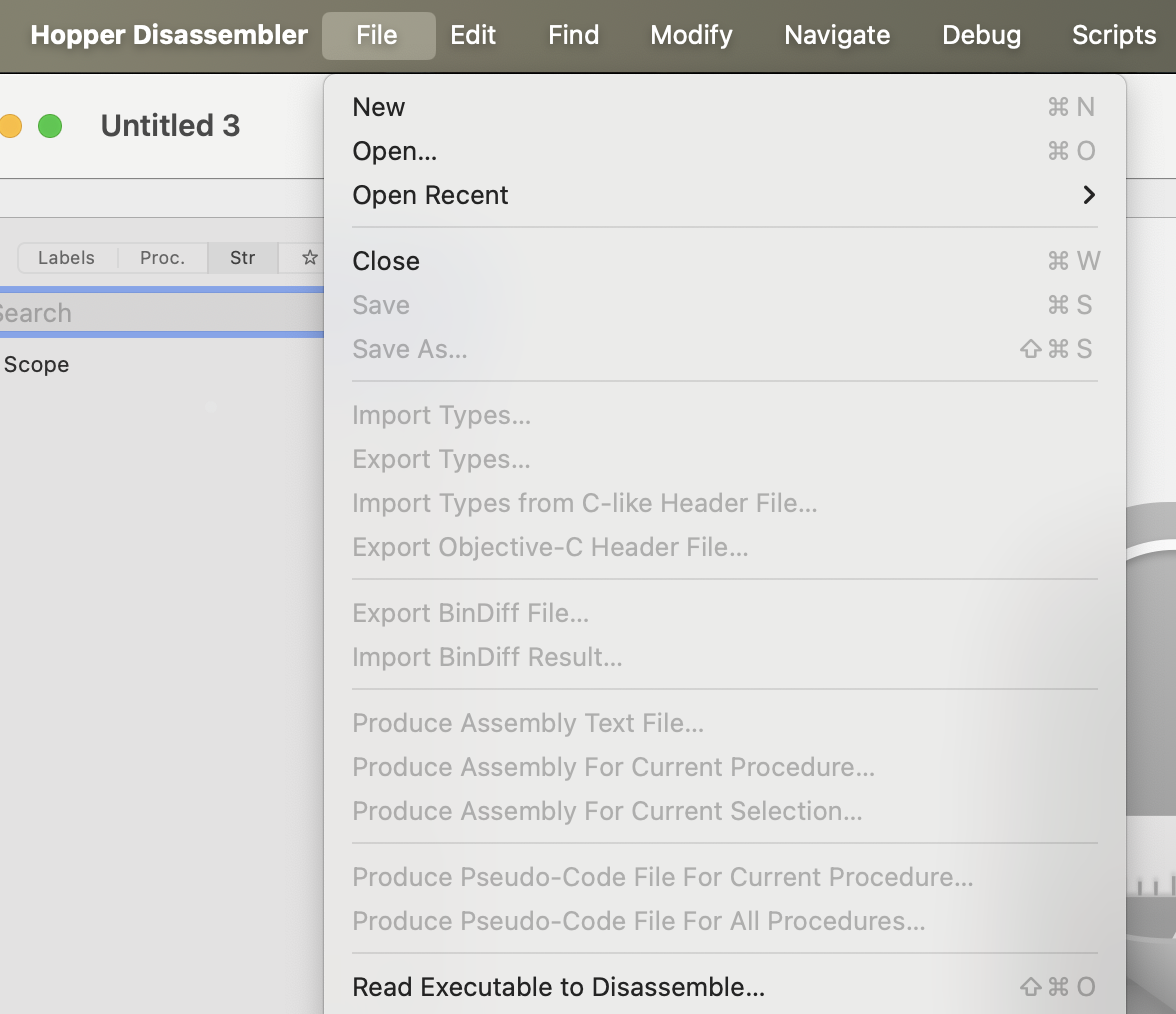The image size is (1176, 1014).
Task: Open the Scripts menu
Action: [1114, 35]
